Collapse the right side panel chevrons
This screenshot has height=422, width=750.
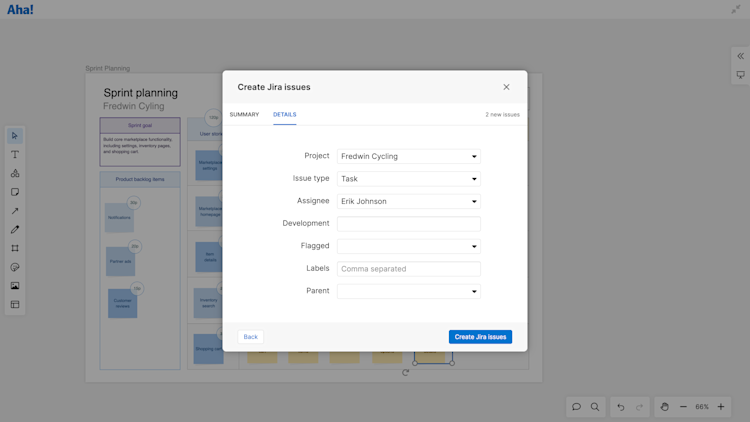click(740, 56)
